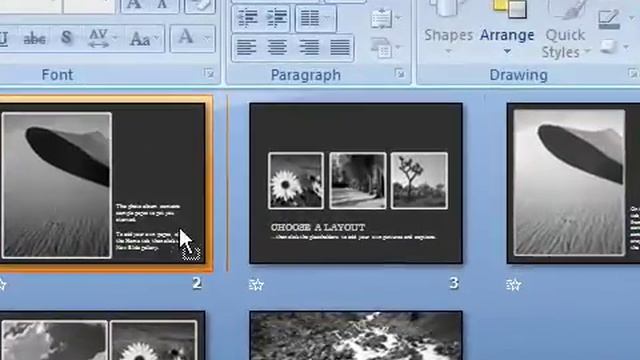This screenshot has width=640, height=360.
Task: Apply the font color A button
Action: click(x=185, y=38)
